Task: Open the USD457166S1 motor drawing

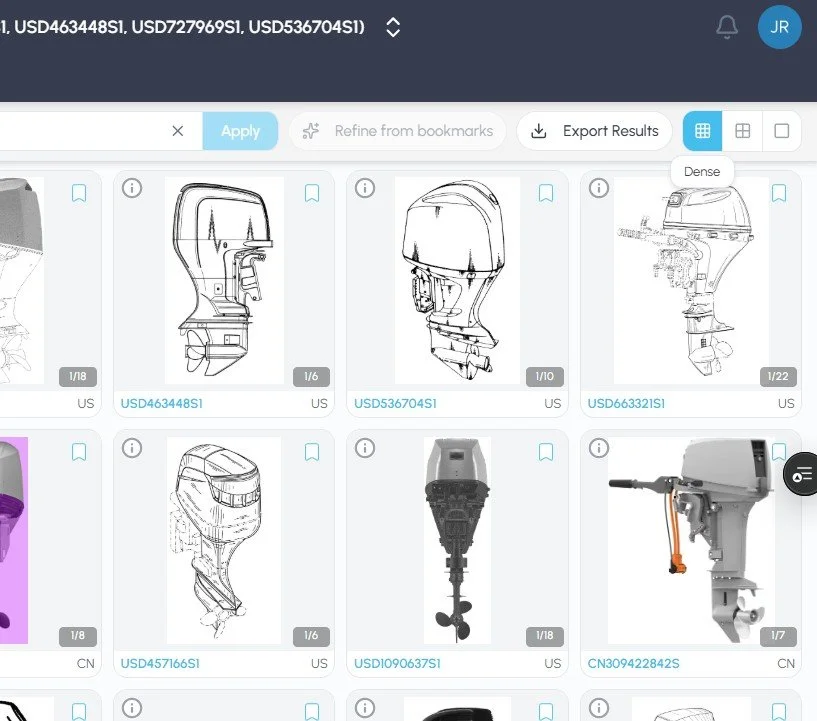Action: (224, 540)
